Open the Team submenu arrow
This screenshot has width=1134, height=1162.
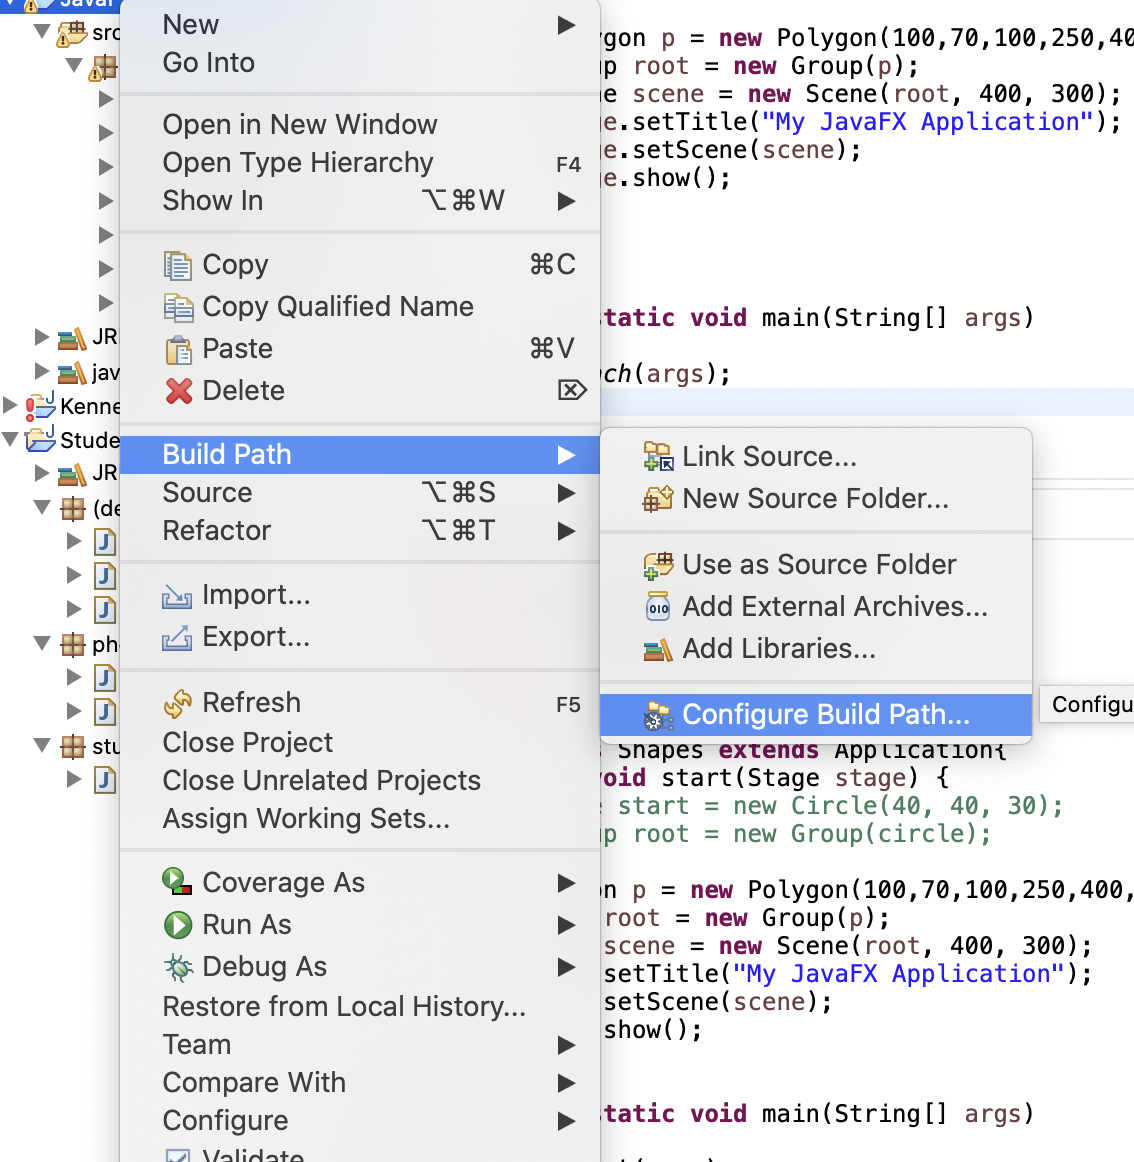(x=566, y=1045)
